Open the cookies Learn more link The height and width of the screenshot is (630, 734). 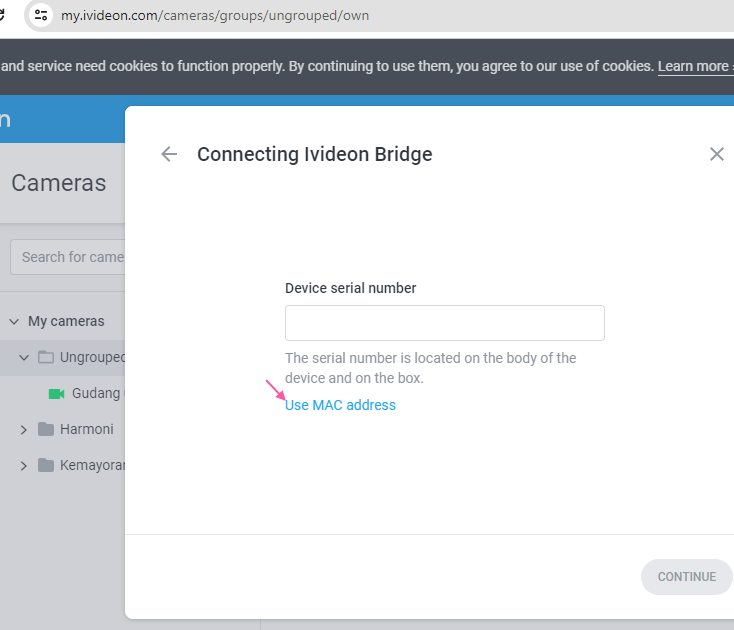pos(693,66)
